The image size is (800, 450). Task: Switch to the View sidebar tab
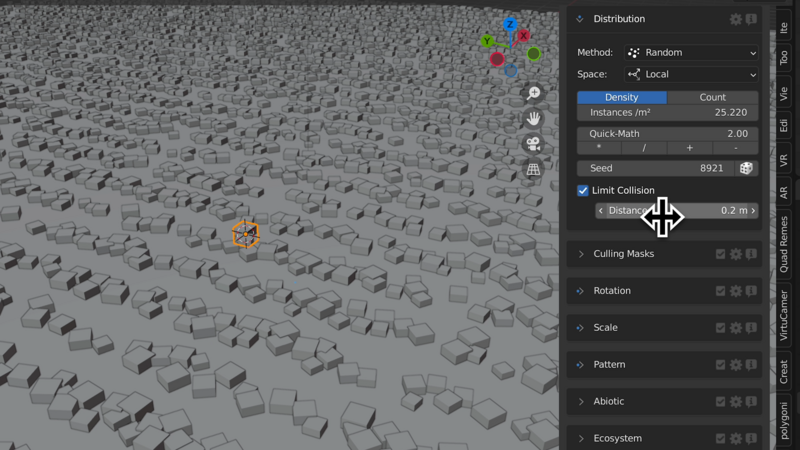pyautogui.click(x=784, y=93)
